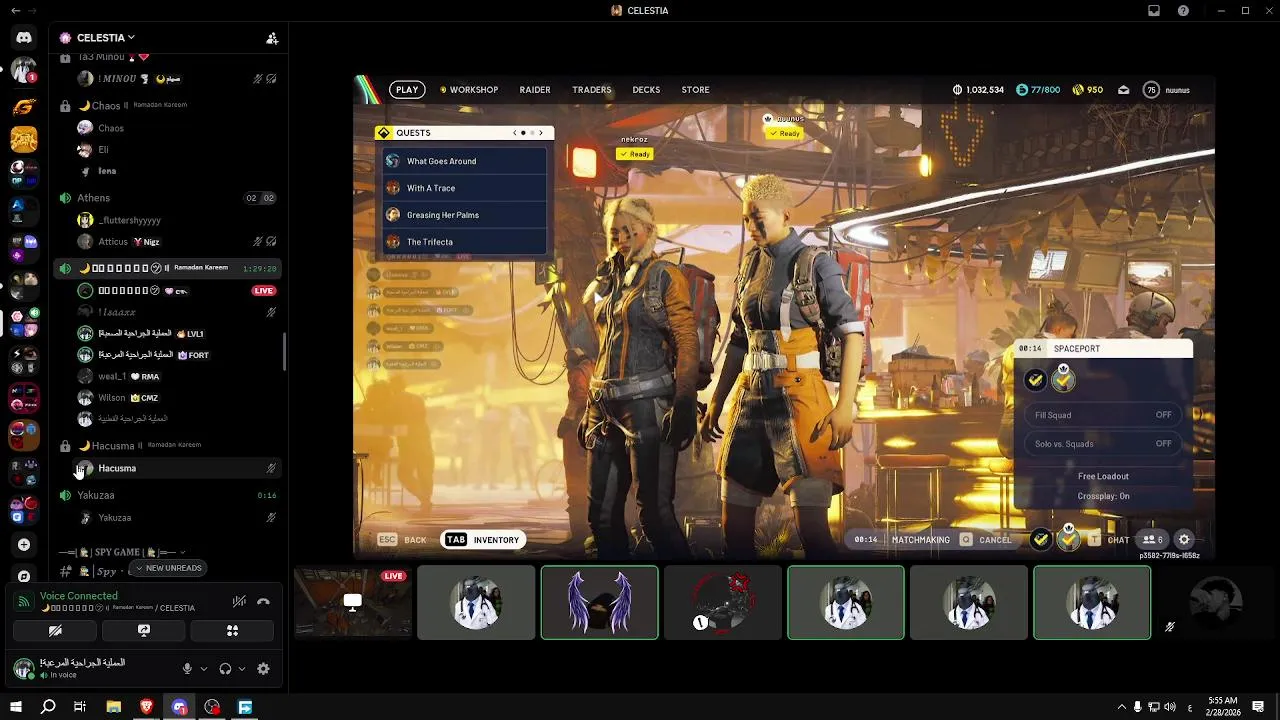Select LIVE stream thumbnail tile
The width and height of the screenshot is (1280, 720).
352,602
